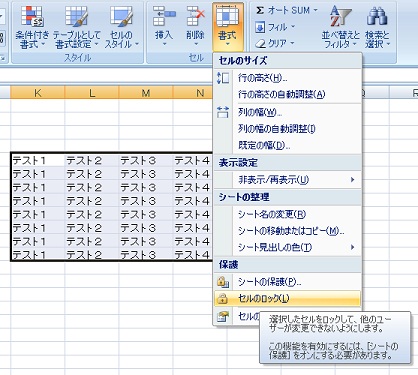
Task: Choose 列の幅の自動調整 menu entry
Action: click(x=287, y=129)
